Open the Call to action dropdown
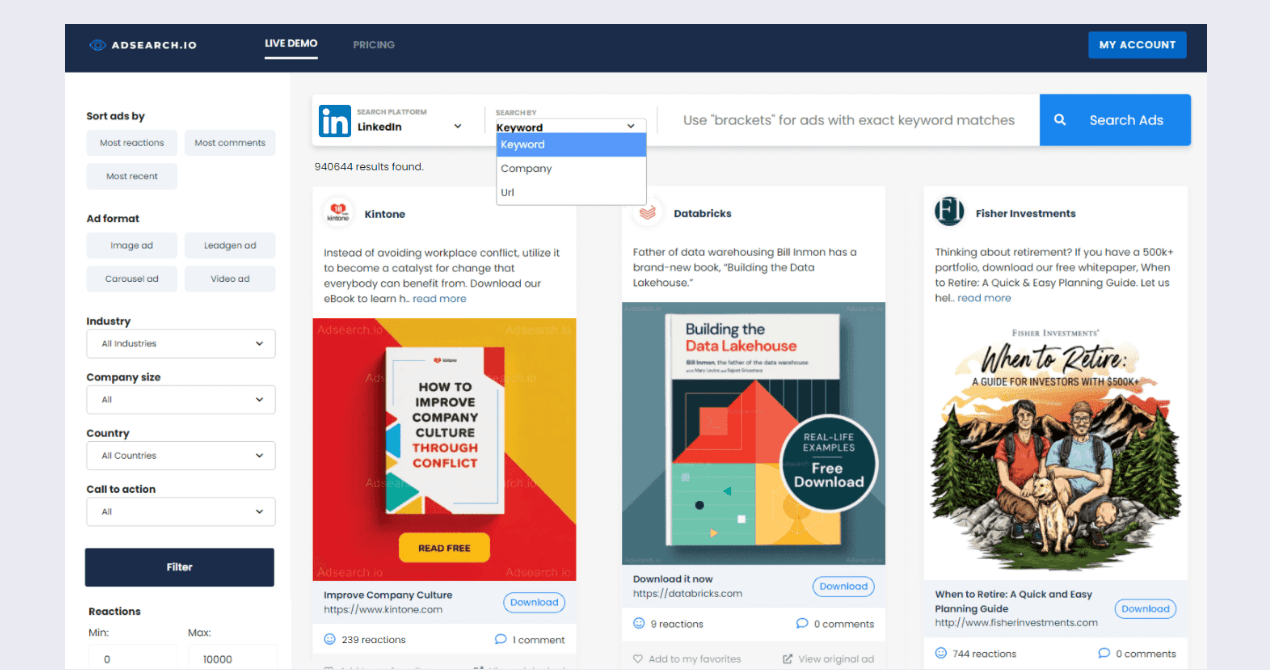 click(181, 512)
